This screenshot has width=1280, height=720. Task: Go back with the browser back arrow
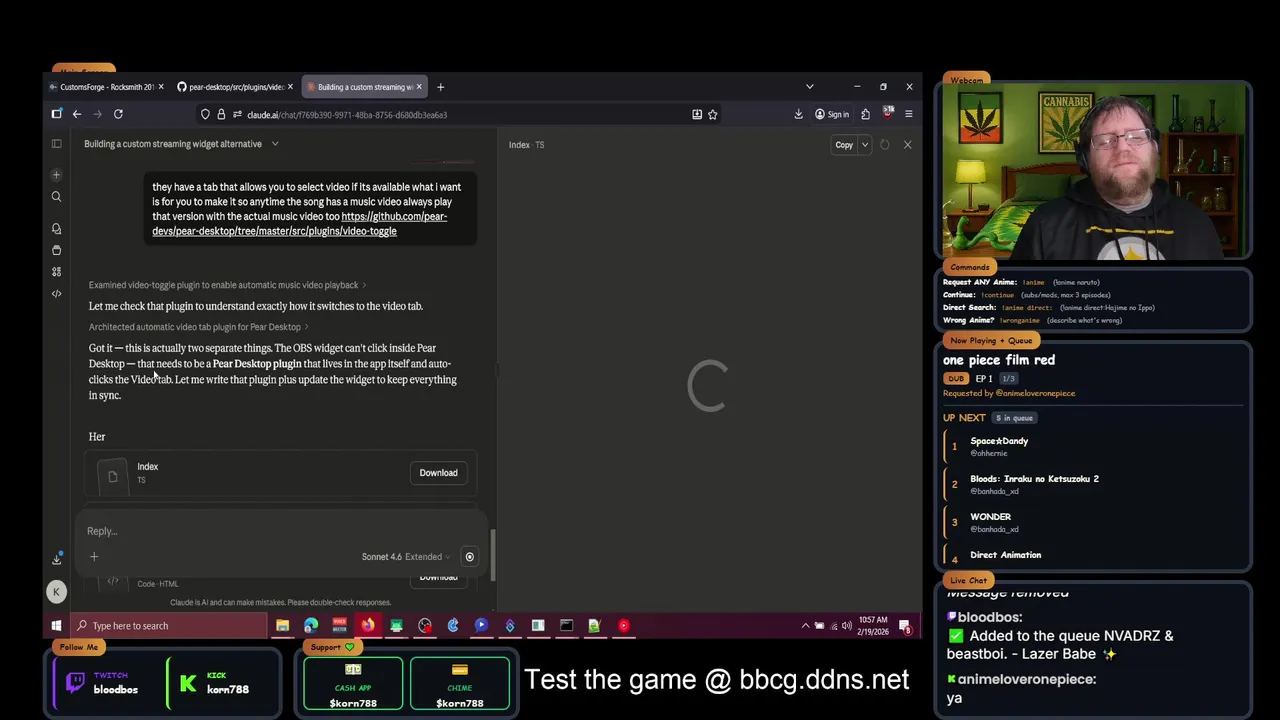pyautogui.click(x=76, y=114)
